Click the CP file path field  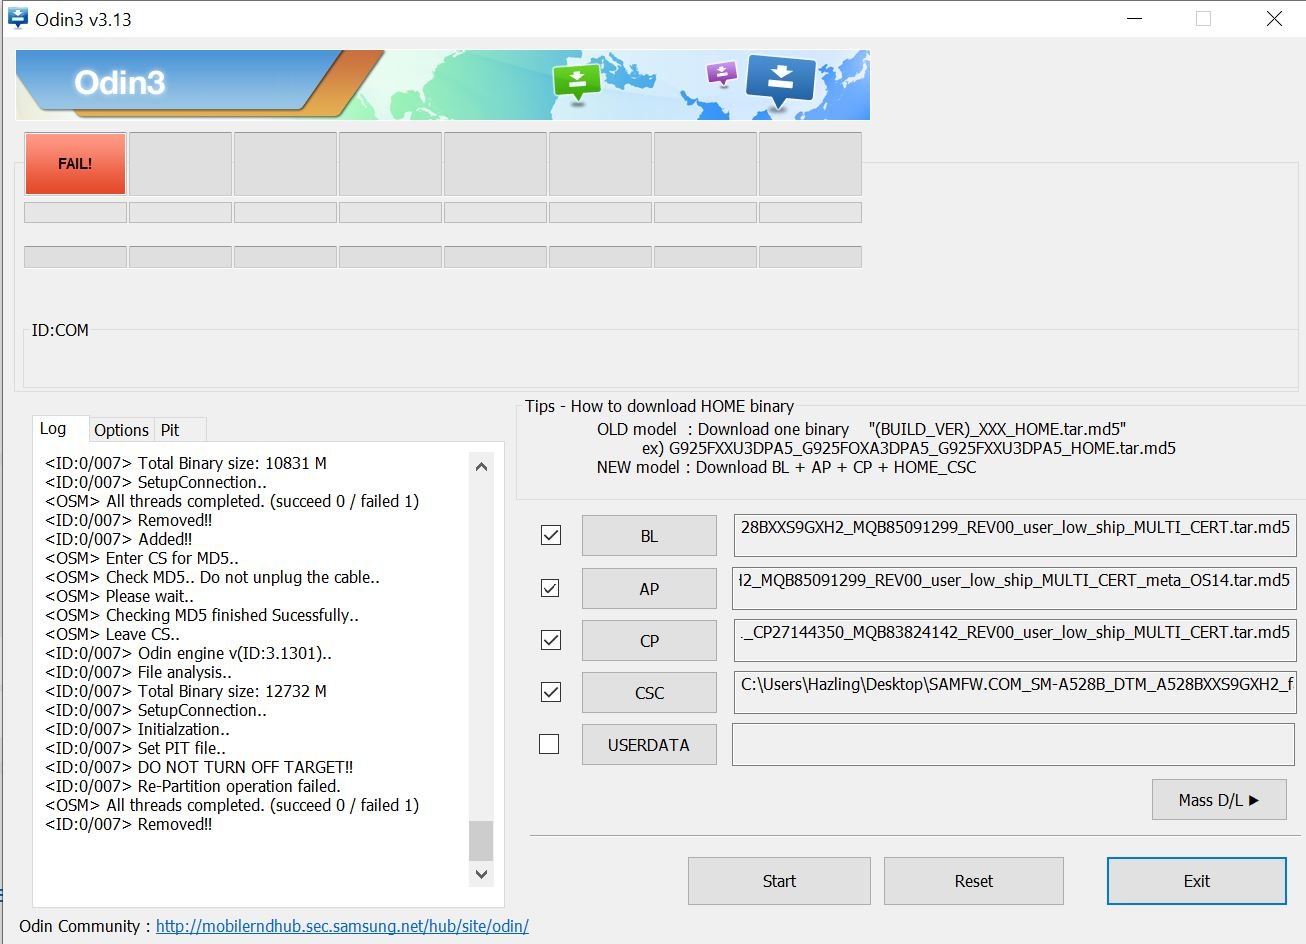point(1014,641)
